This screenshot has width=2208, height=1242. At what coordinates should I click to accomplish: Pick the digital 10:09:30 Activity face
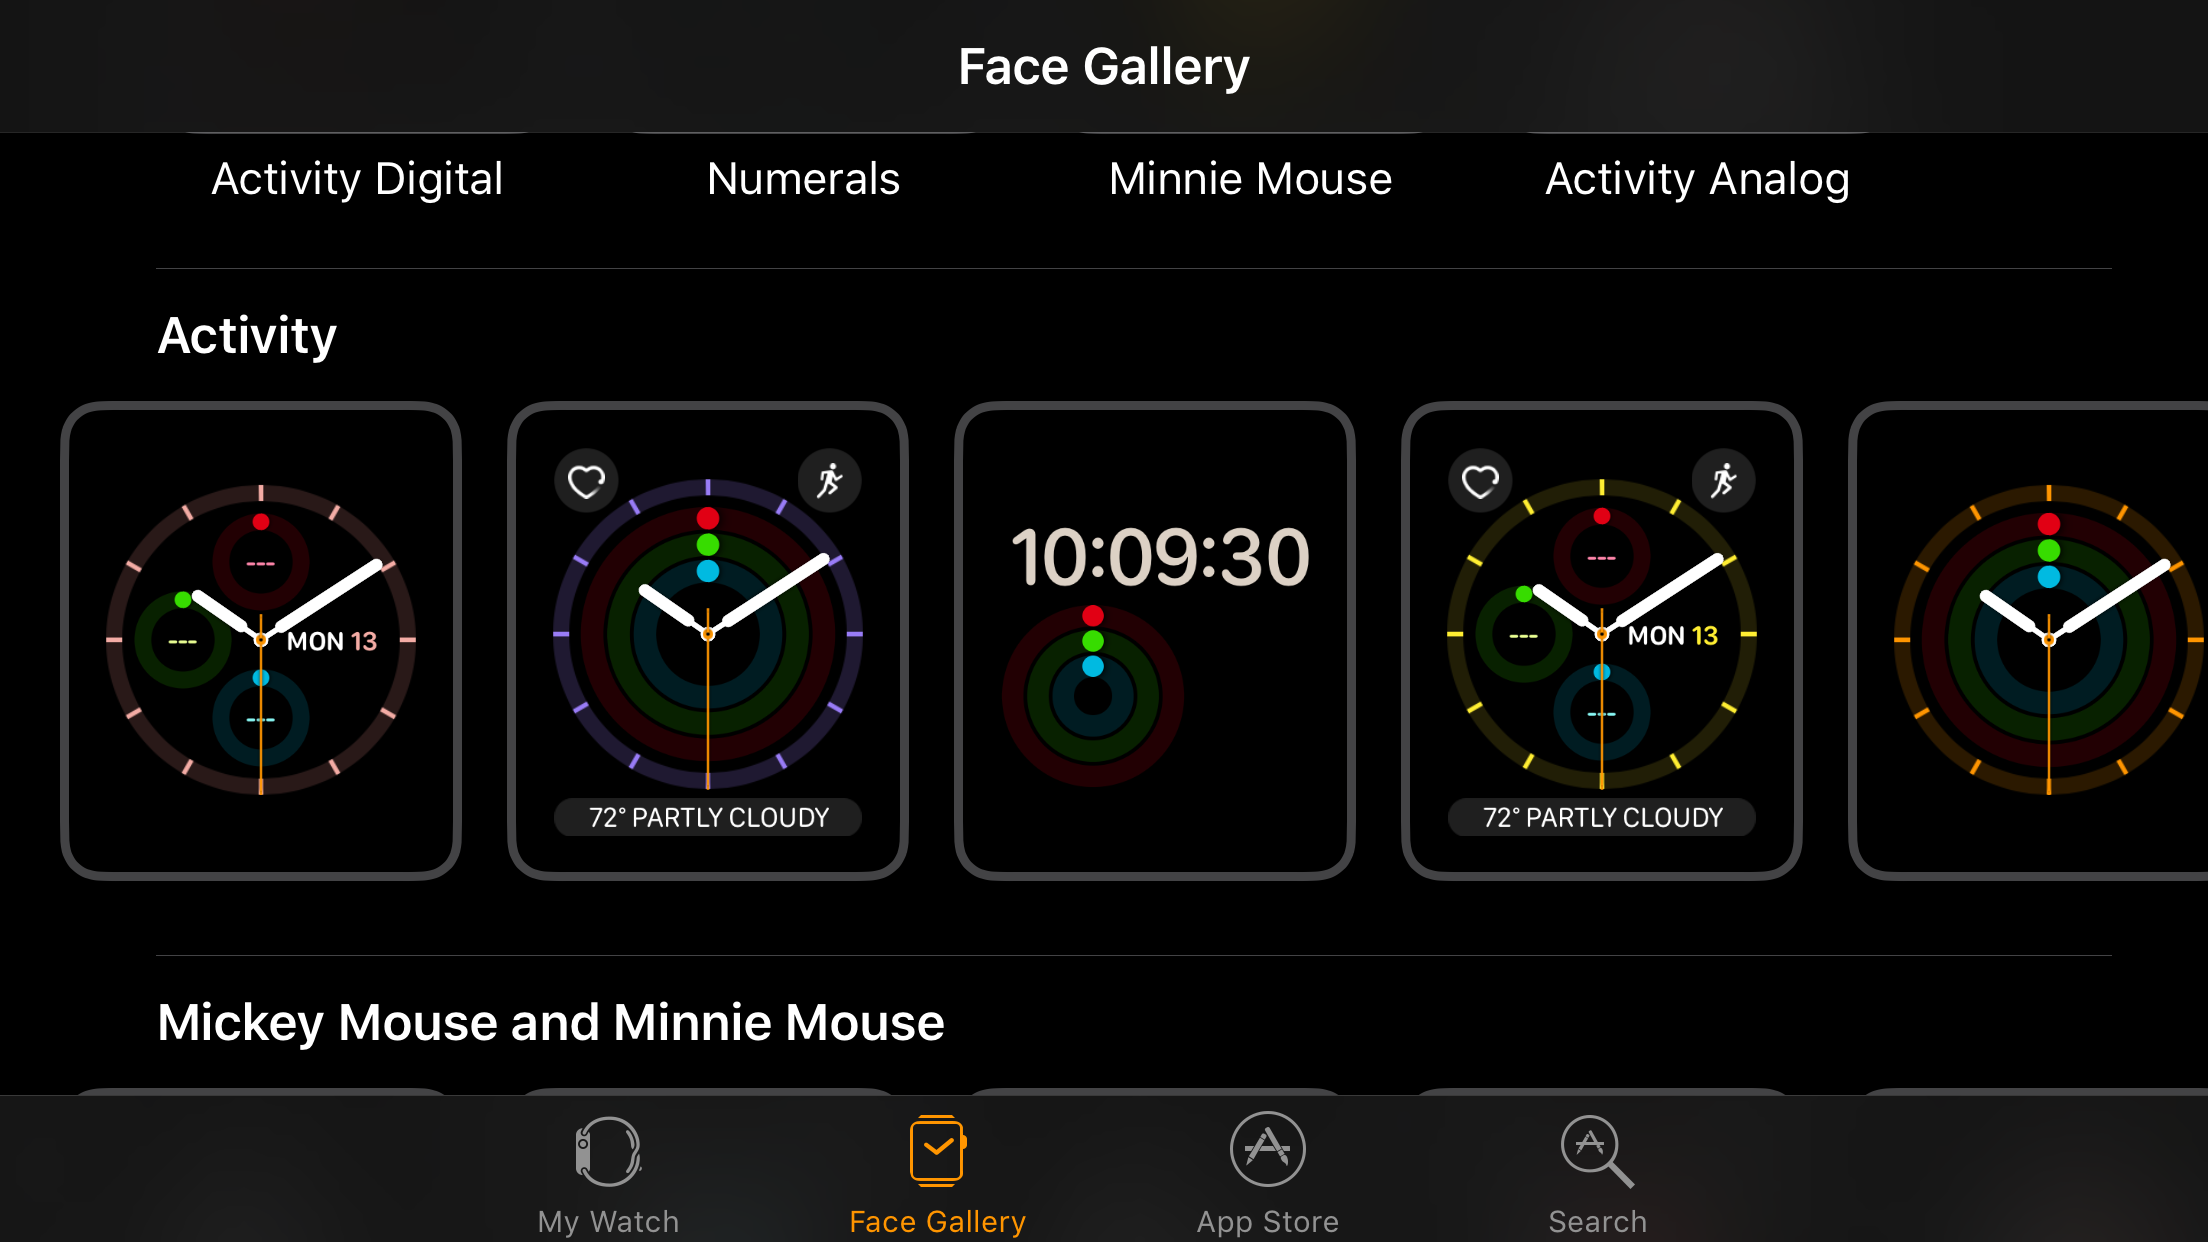point(1155,641)
